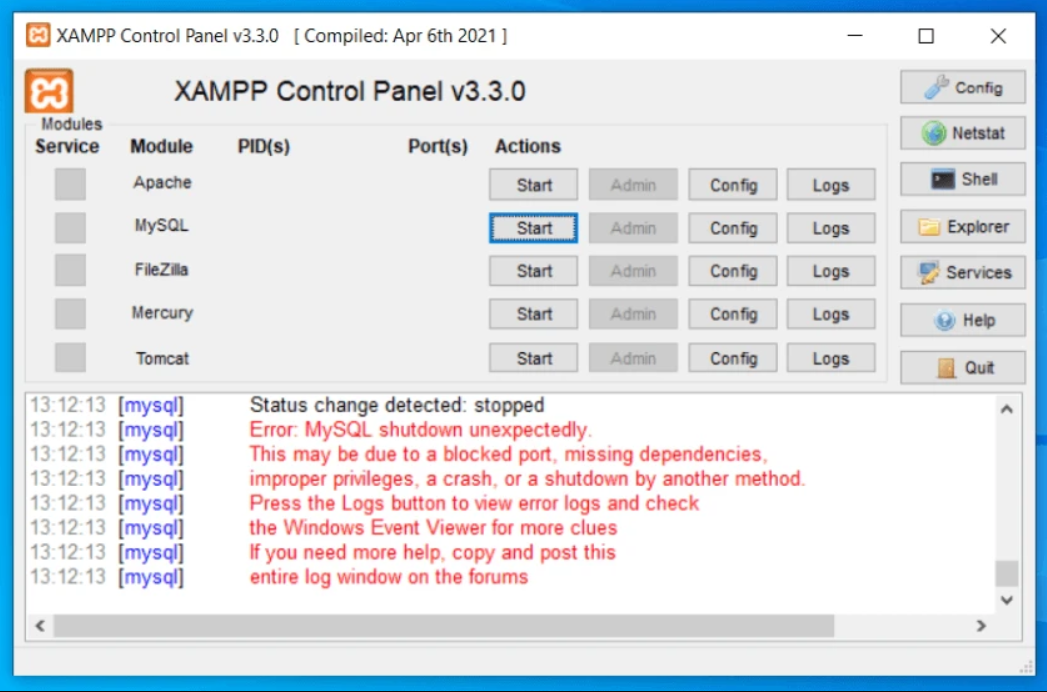Toggle Mercury service install checkbox
Image resolution: width=1047 pixels, height=692 pixels.
click(70, 313)
